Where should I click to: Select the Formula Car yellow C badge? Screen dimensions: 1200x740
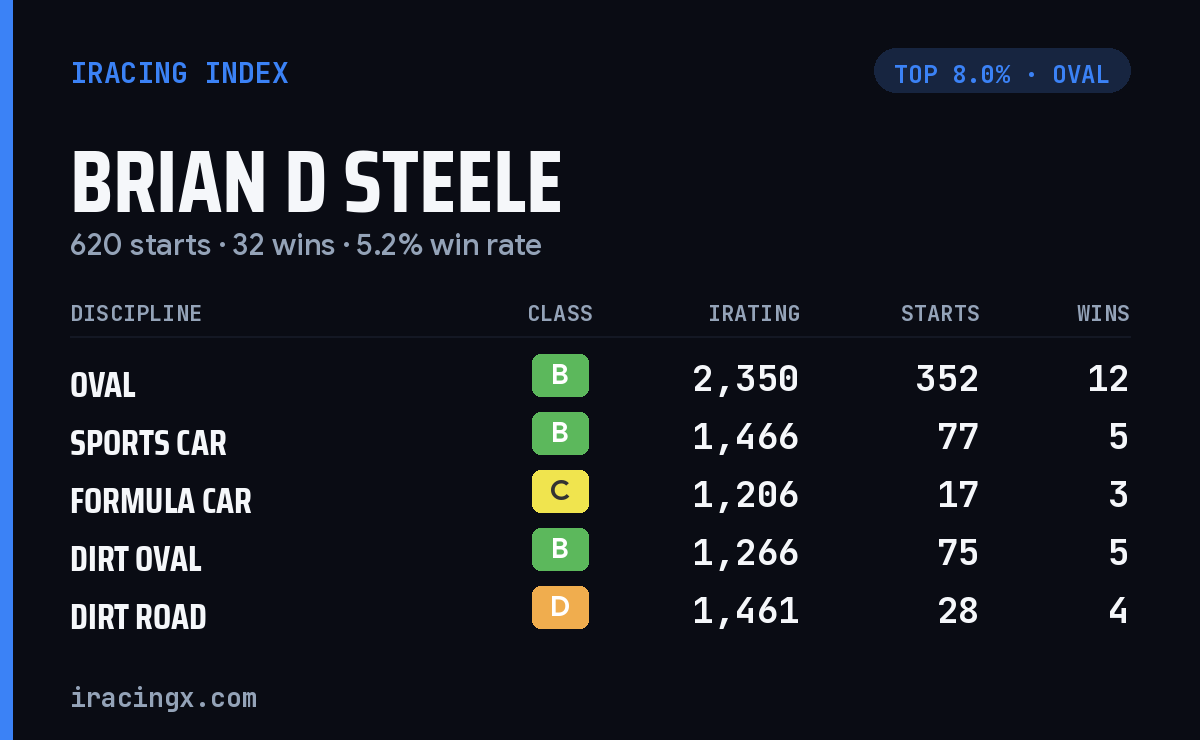(x=560, y=492)
